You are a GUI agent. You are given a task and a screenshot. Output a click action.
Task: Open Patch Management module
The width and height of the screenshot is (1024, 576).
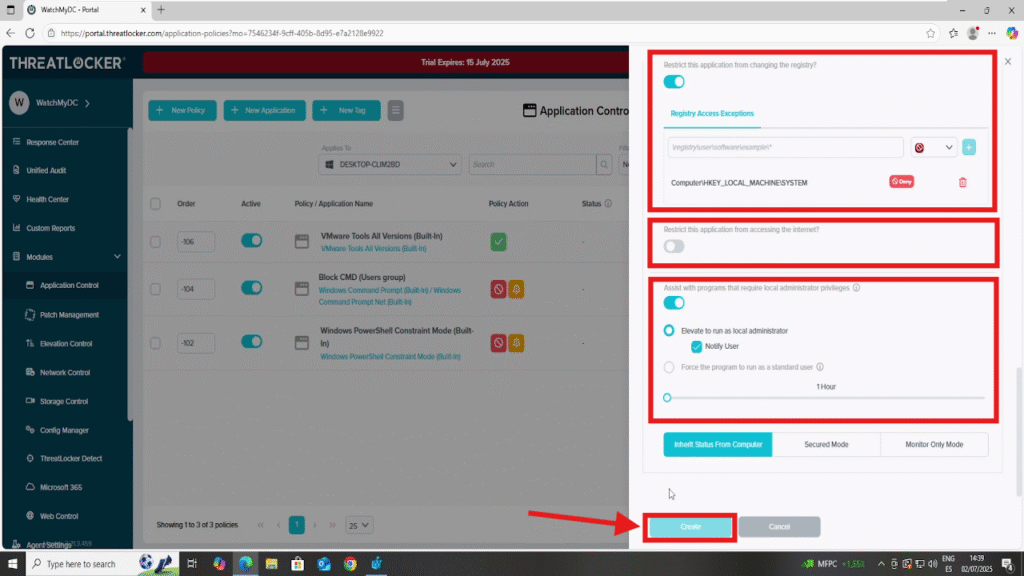pyautogui.click(x=69, y=315)
